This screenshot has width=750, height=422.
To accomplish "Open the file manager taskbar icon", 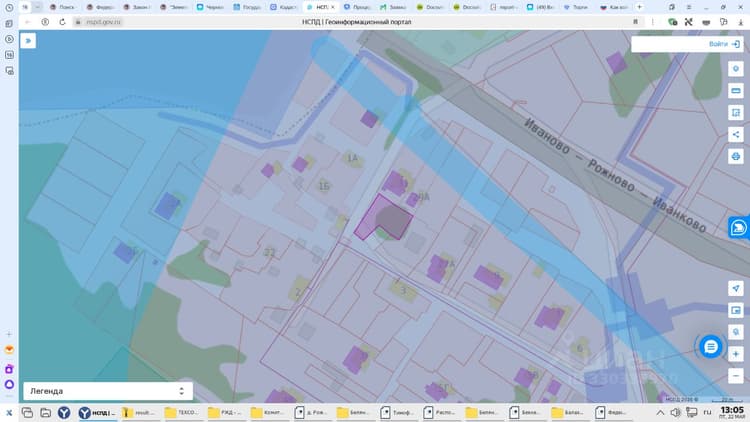I will pos(45,412).
